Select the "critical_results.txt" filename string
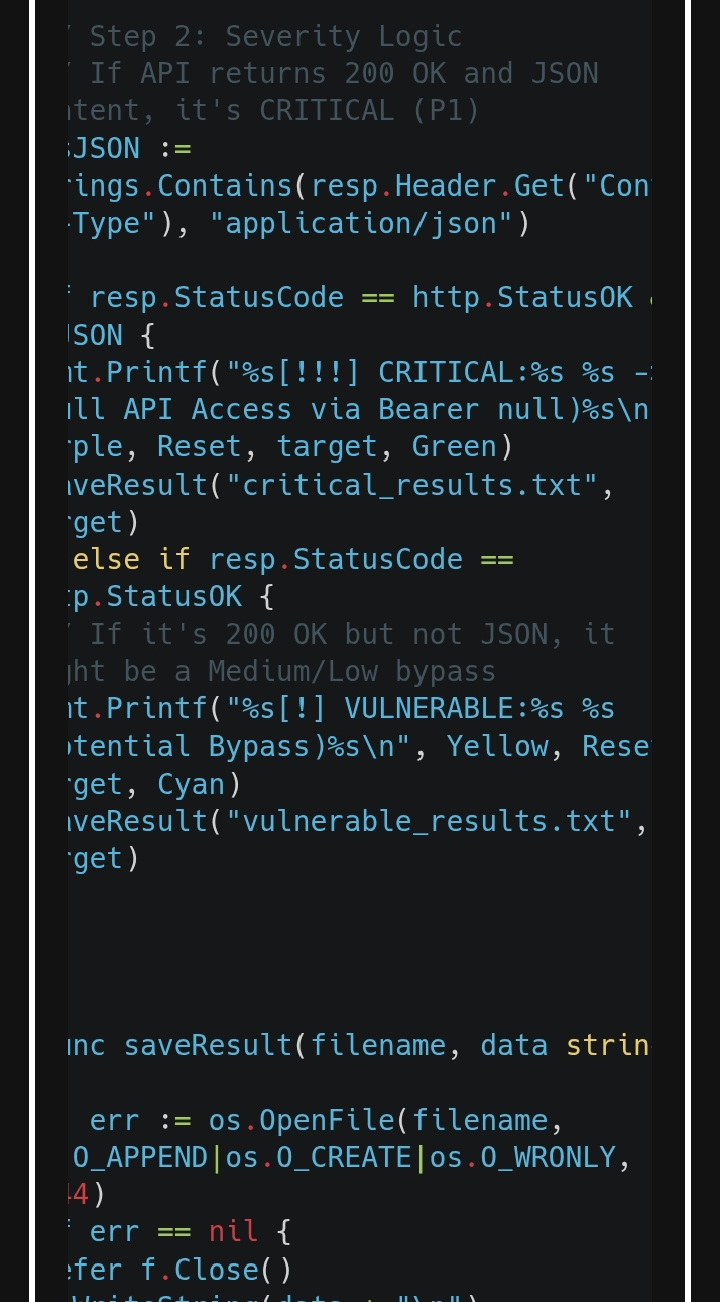This screenshot has height=1302, width=720. coord(413,485)
